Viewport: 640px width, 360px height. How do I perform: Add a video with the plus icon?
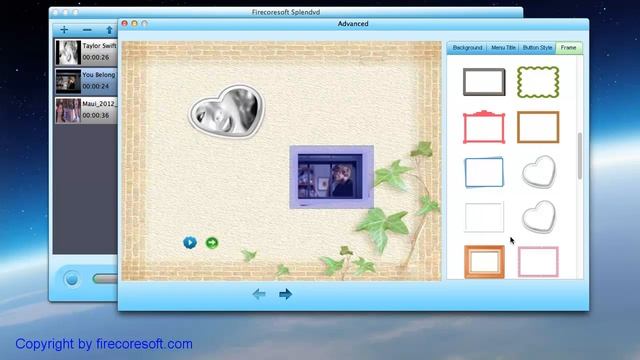tap(64, 30)
